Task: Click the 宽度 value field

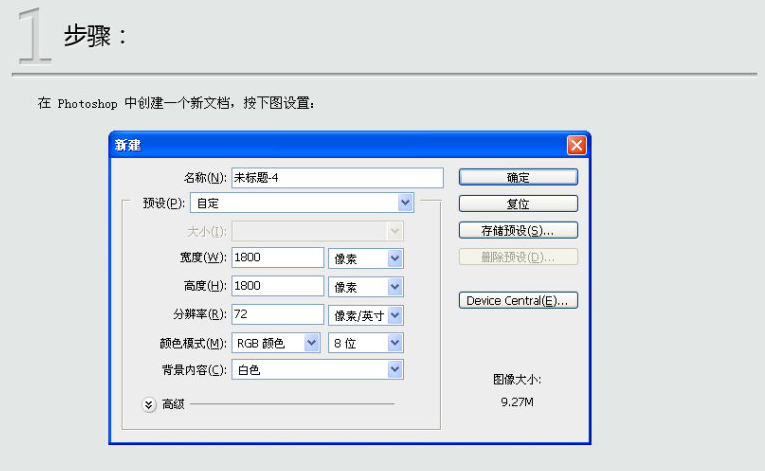Action: click(277, 258)
